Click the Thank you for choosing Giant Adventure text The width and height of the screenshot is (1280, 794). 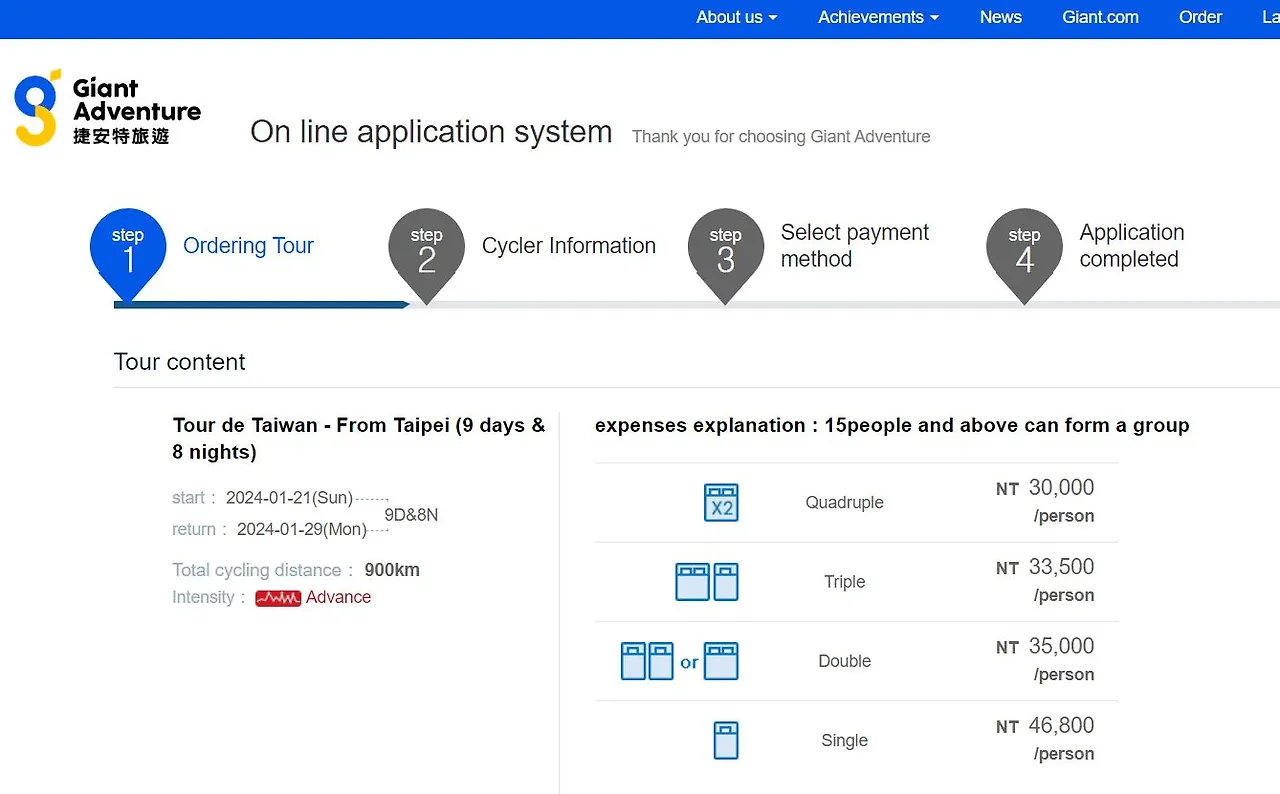coord(781,137)
